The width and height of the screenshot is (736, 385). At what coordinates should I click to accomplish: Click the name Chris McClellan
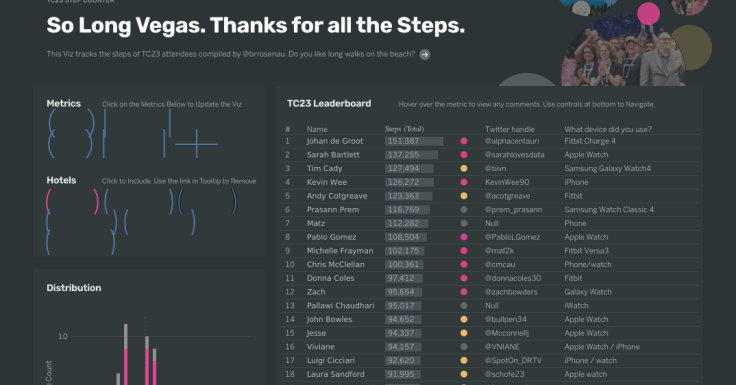[336, 264]
